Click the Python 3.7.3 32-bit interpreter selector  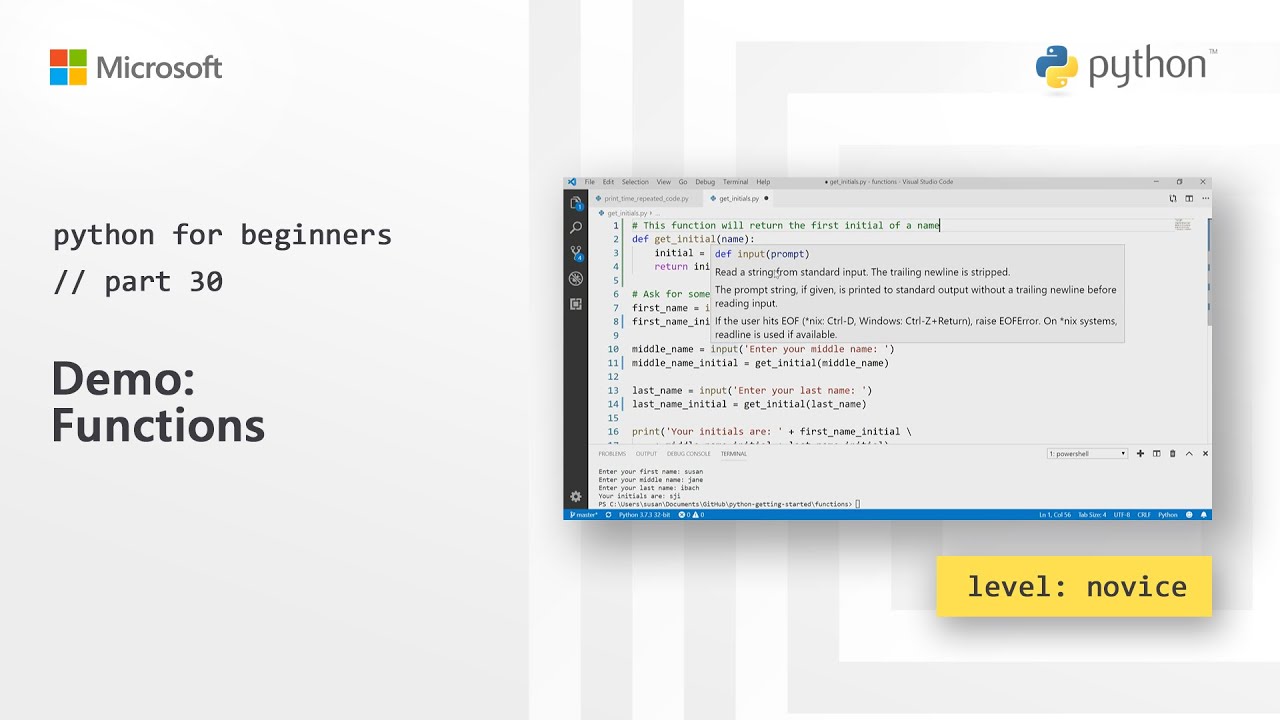(644, 515)
